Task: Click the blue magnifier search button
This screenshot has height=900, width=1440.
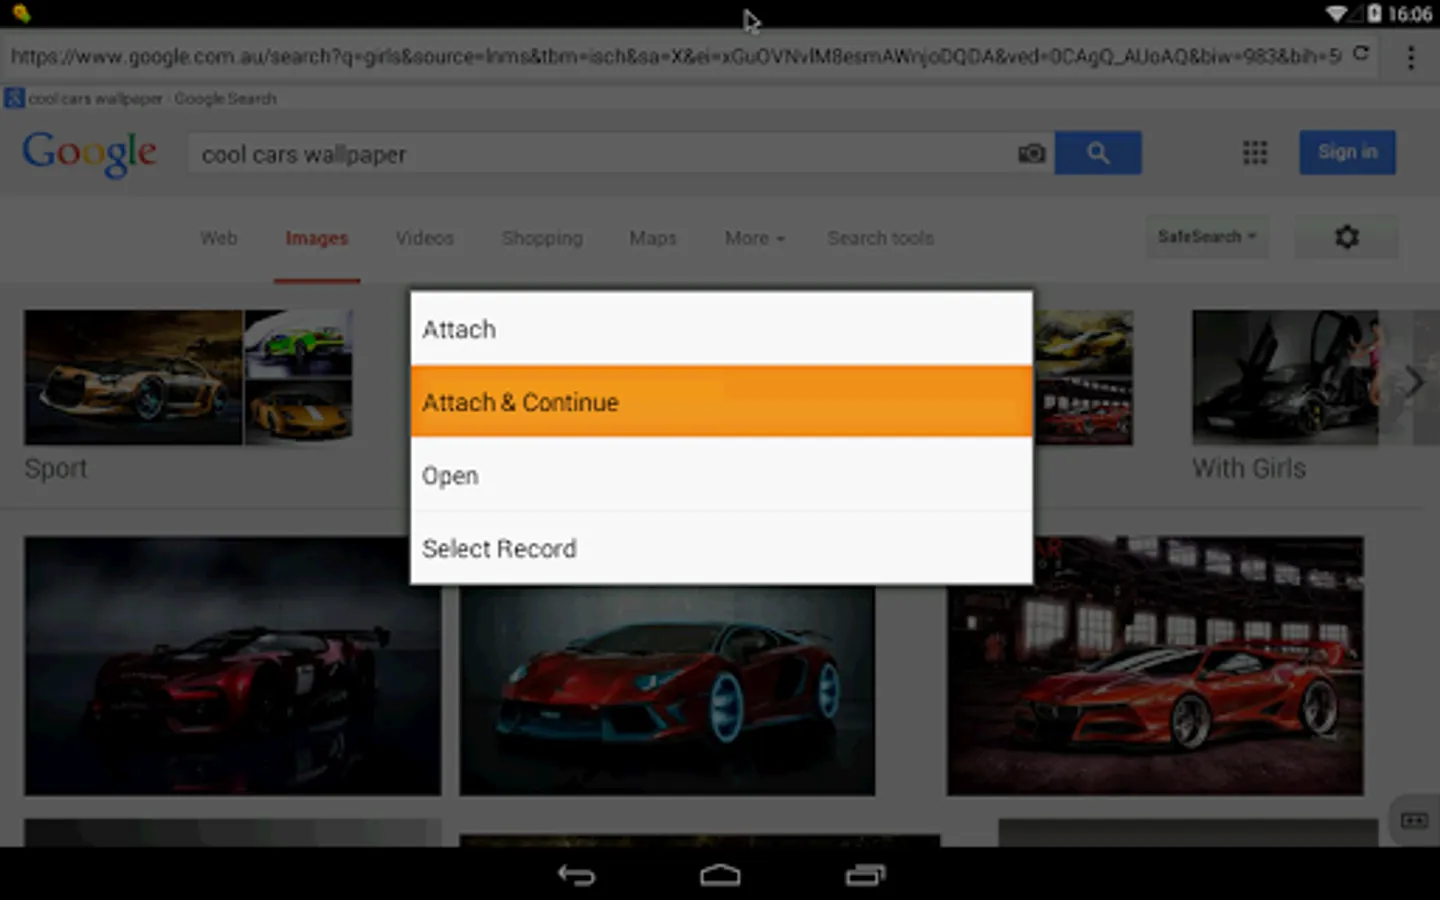Action: coord(1098,153)
